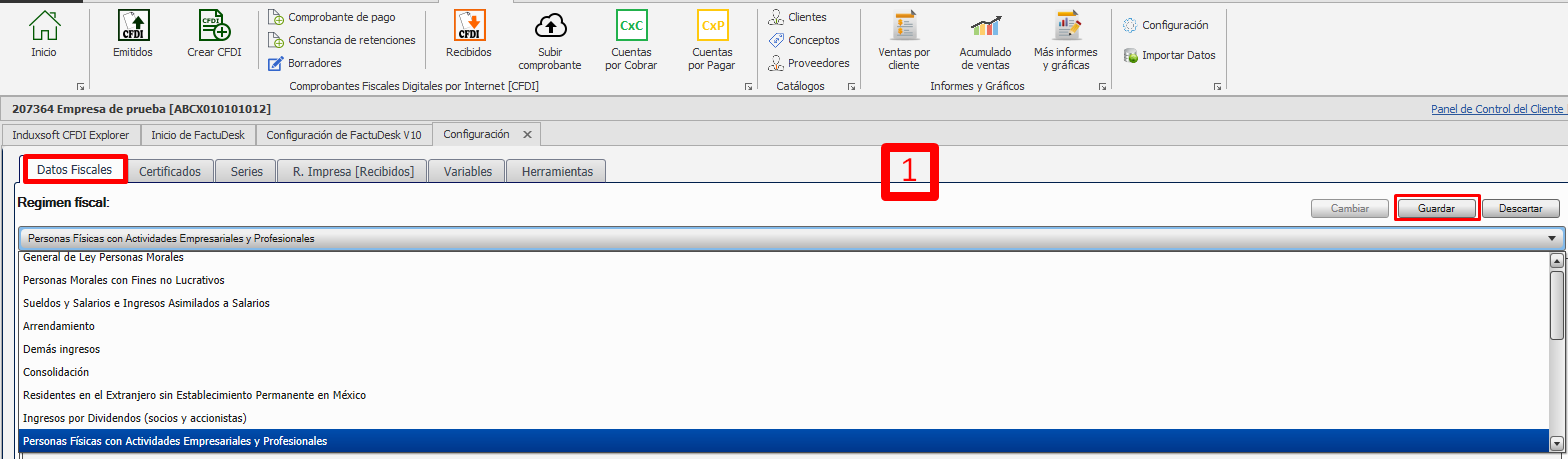
Task: Click the Descartar button
Action: [1521, 209]
